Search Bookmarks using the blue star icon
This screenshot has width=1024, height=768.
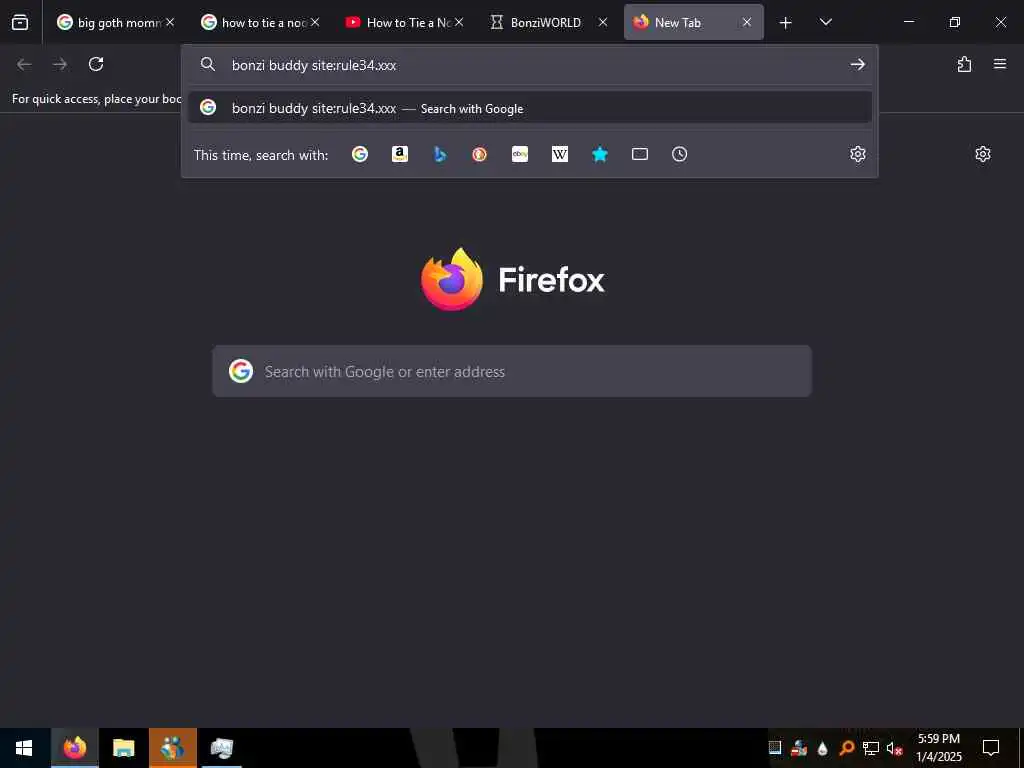(600, 154)
